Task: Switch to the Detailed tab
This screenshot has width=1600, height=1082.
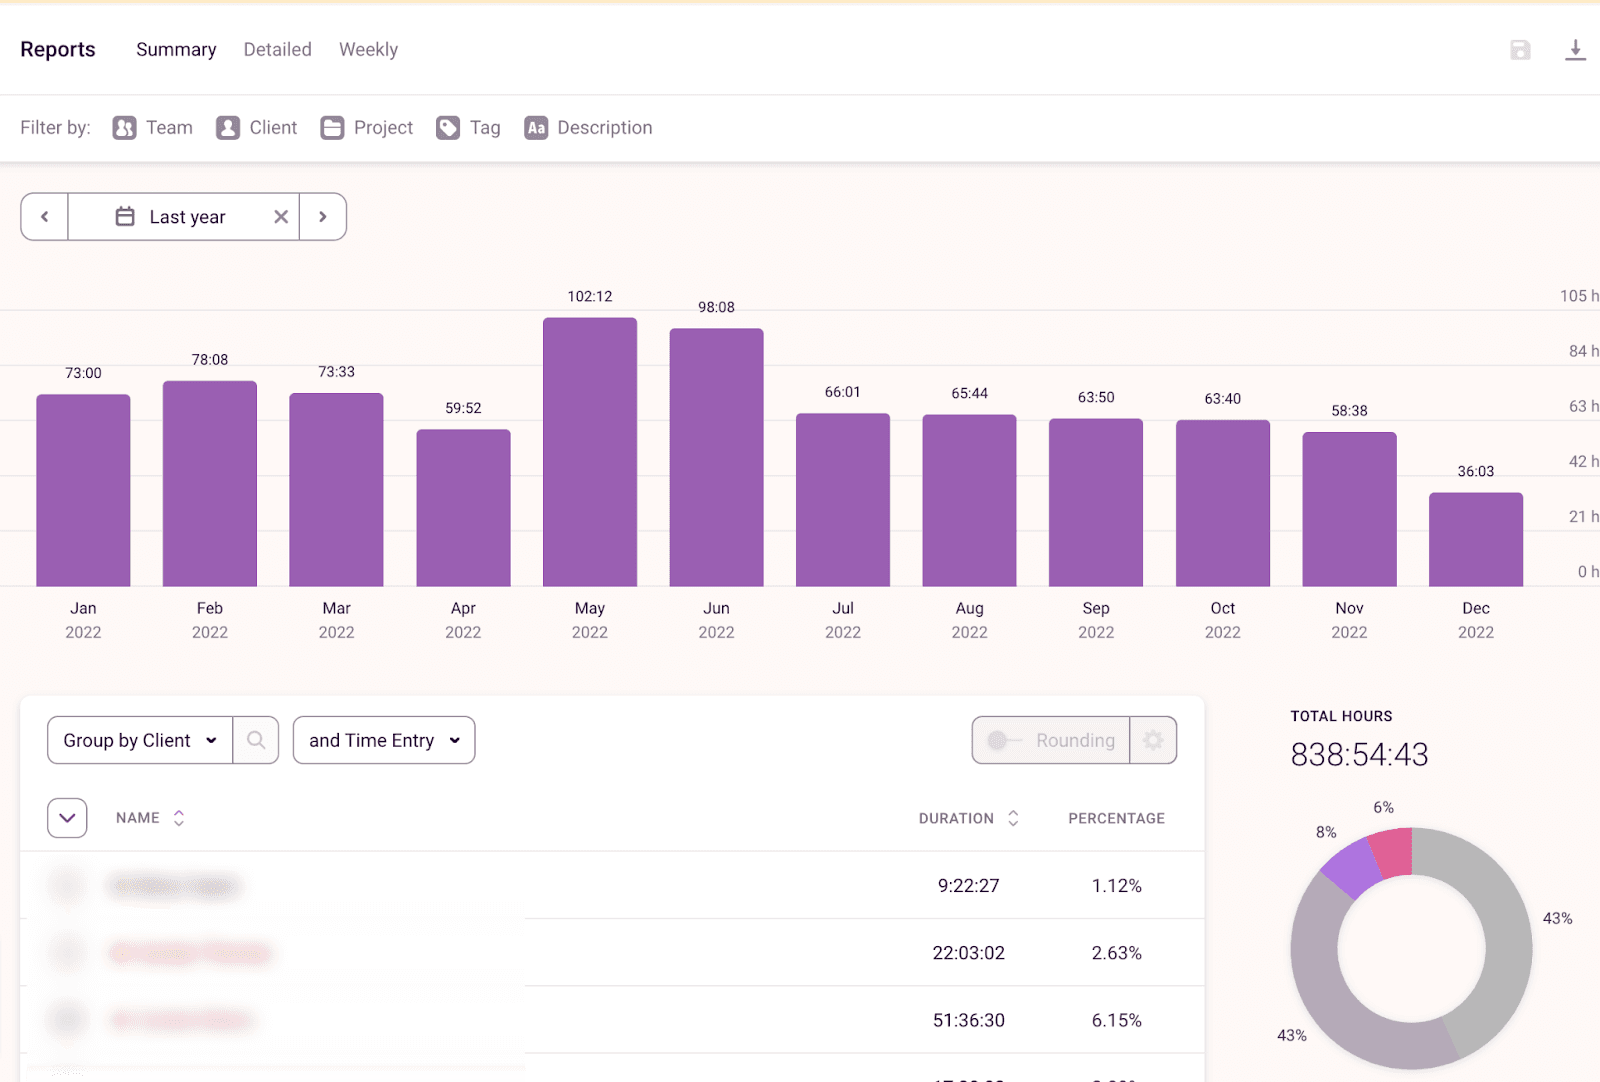Action: pyautogui.click(x=278, y=50)
